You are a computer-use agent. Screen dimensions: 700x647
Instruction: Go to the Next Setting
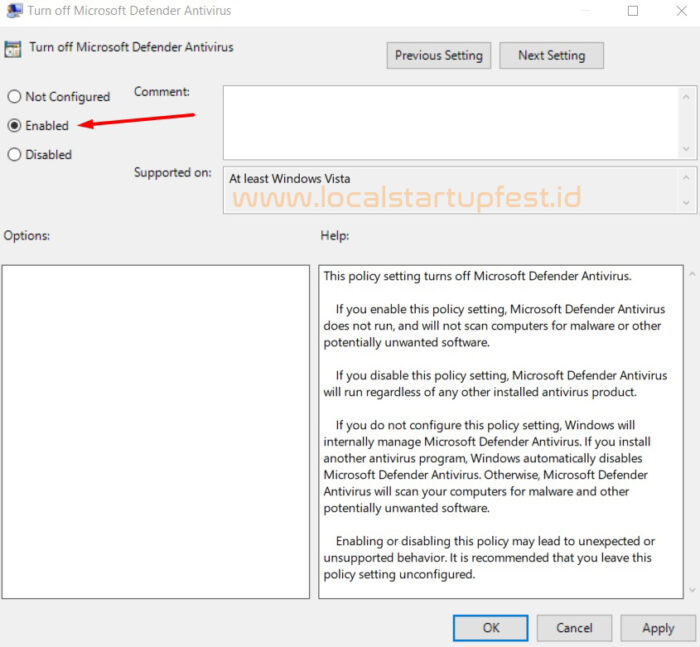click(551, 55)
